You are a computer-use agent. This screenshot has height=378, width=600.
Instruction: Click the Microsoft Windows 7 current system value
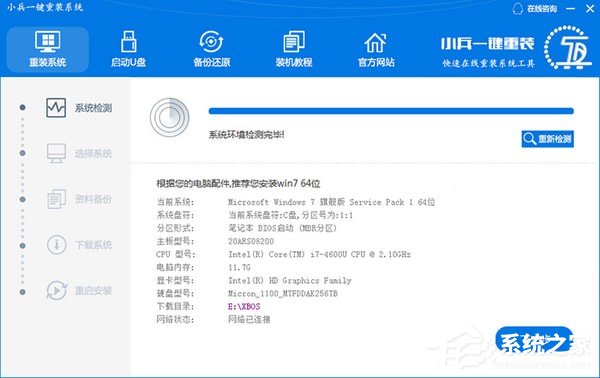click(332, 202)
